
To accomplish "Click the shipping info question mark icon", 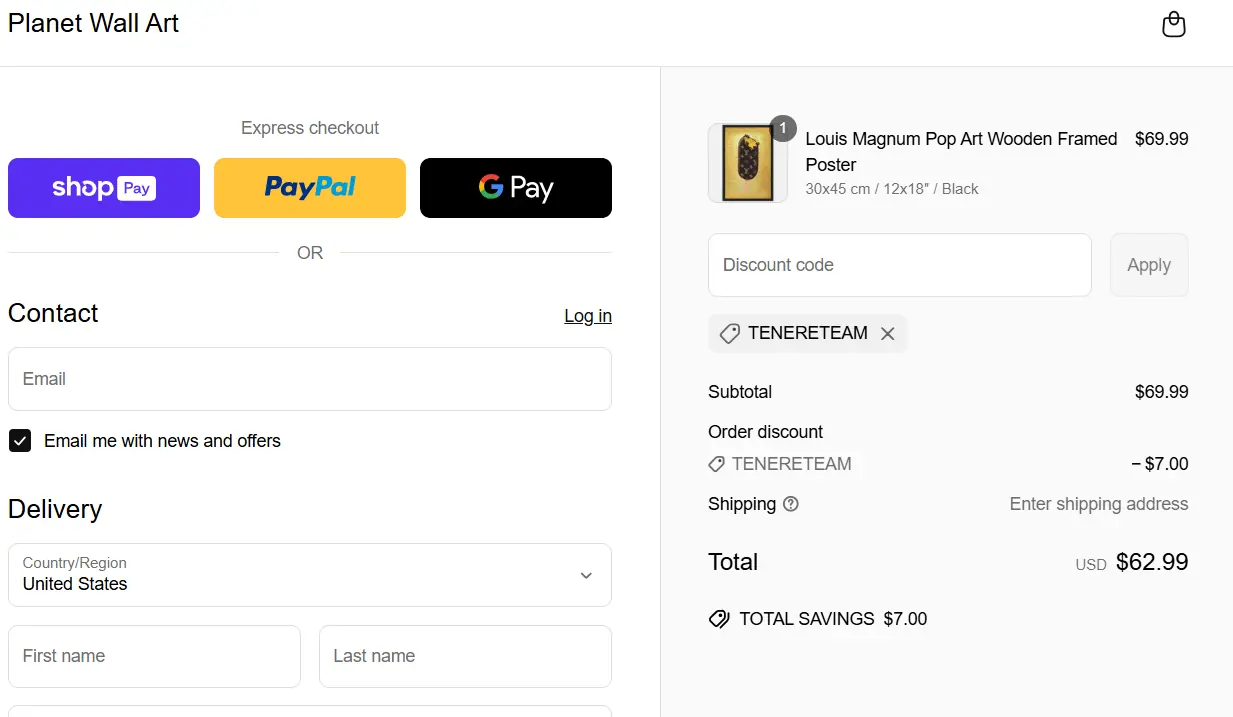I will pos(791,504).
